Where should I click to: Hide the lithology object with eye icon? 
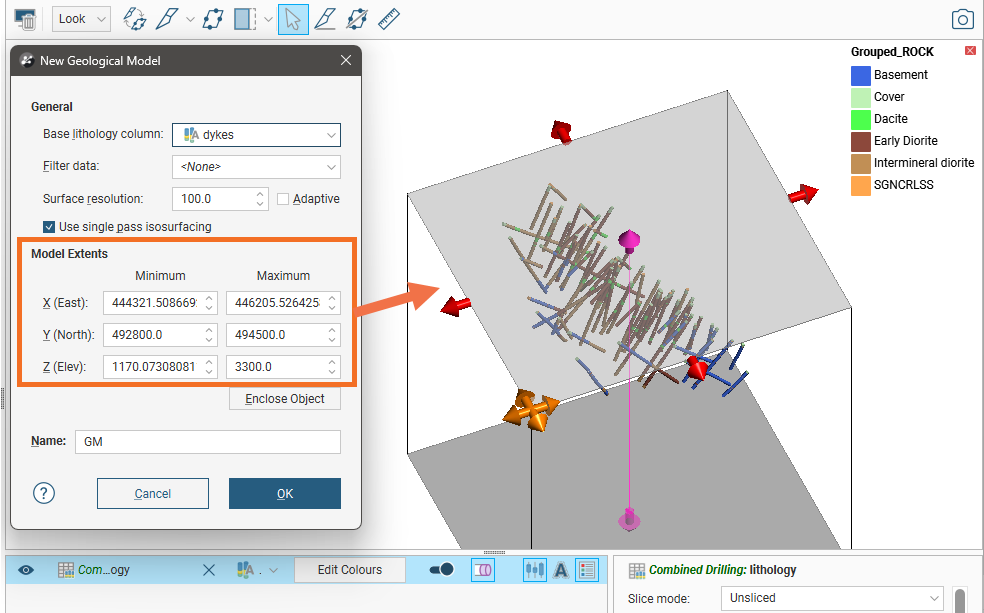click(26, 570)
